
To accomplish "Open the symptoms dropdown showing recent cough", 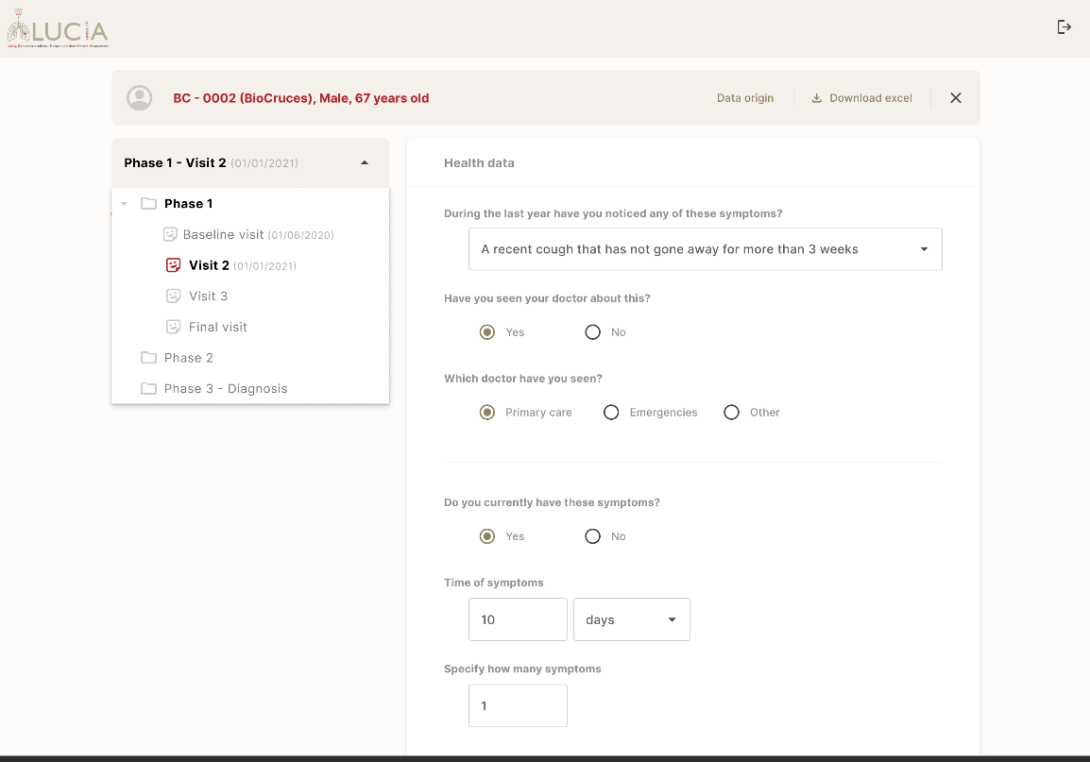I will pyautogui.click(x=705, y=249).
